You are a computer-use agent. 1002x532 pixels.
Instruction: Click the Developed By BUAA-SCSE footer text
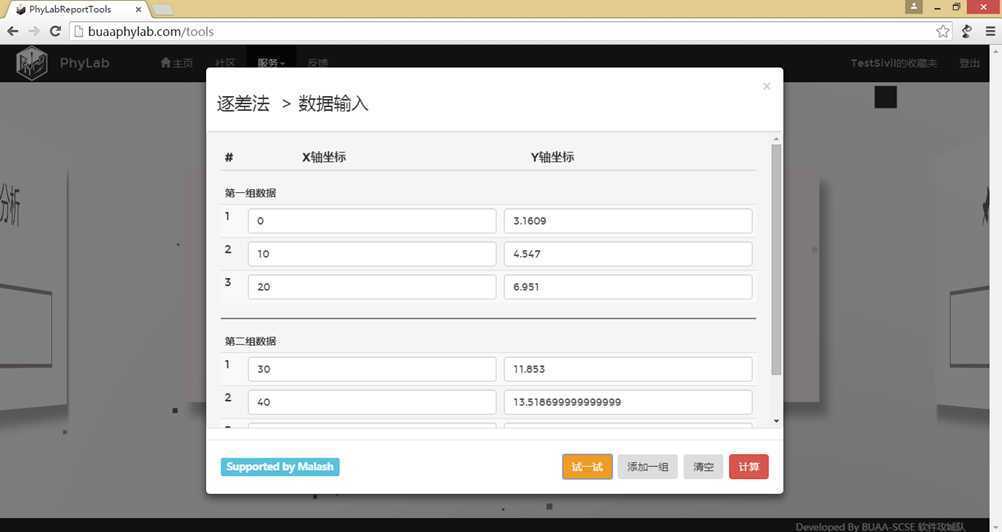[880, 526]
